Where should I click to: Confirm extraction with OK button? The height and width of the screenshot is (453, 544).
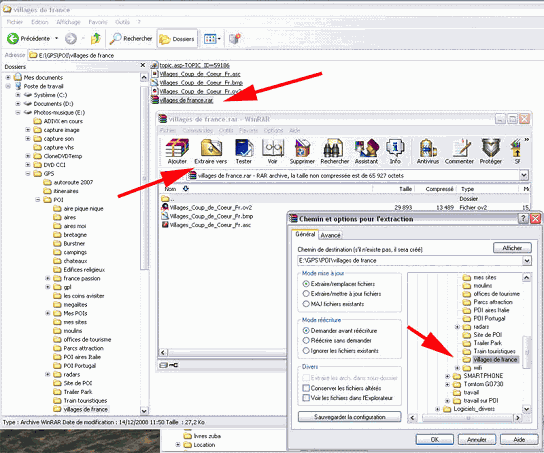coord(435,439)
